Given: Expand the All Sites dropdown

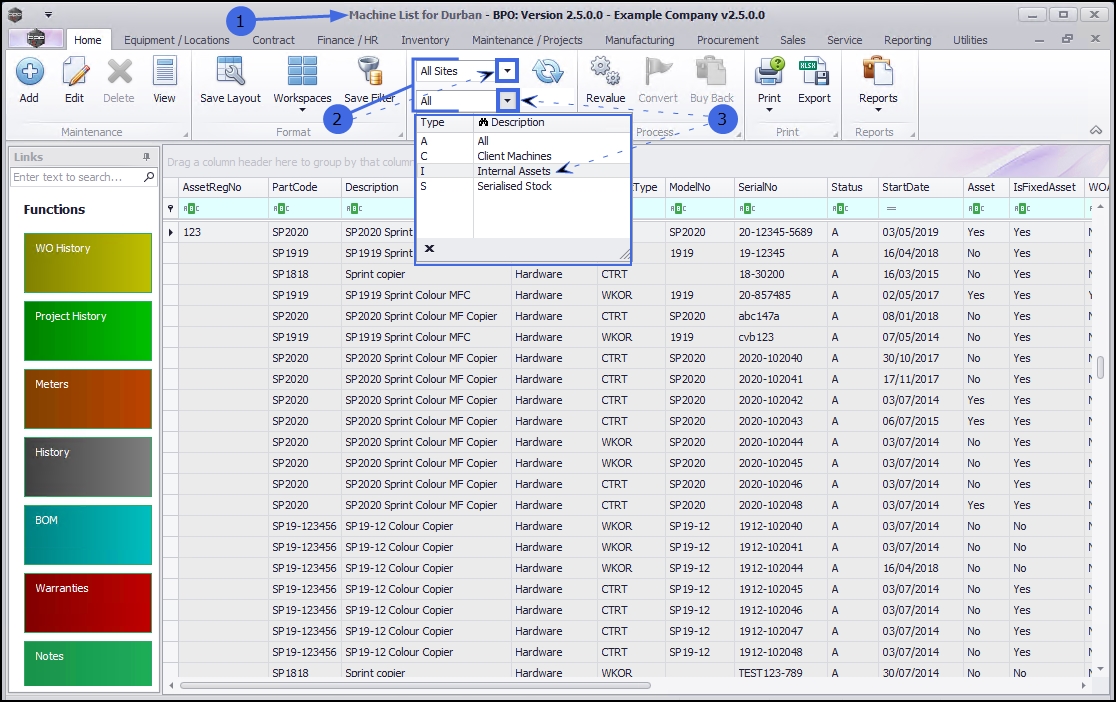Looking at the screenshot, I should (508, 71).
